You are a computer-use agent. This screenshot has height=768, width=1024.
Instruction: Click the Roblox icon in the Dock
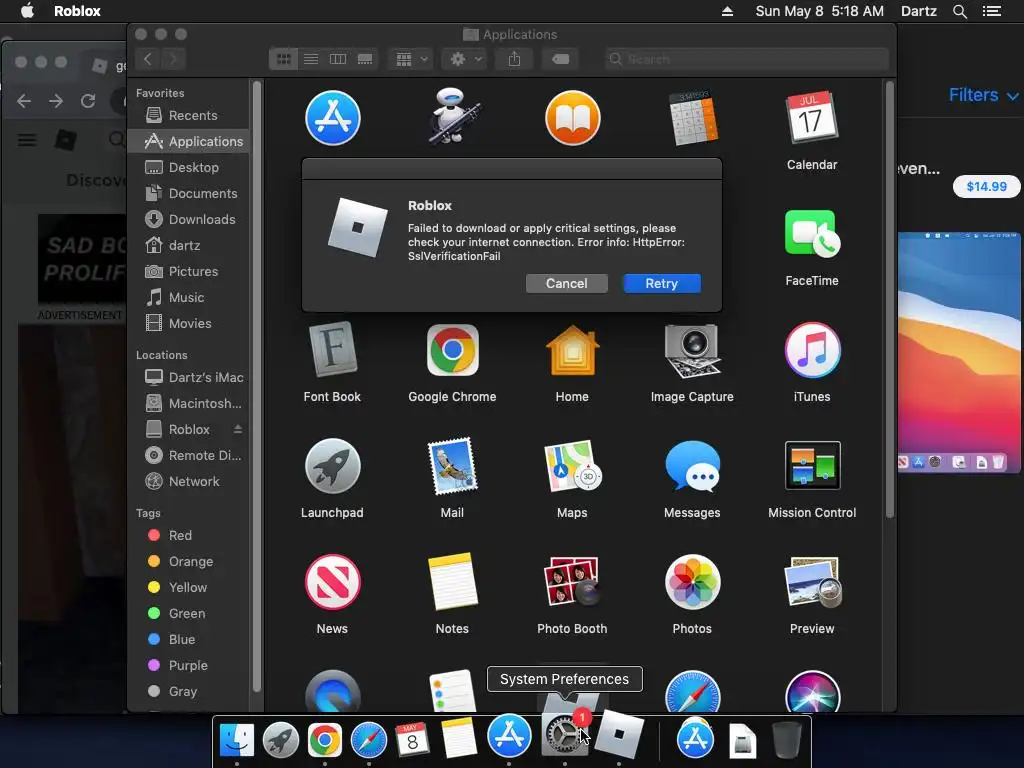pyautogui.click(x=619, y=735)
